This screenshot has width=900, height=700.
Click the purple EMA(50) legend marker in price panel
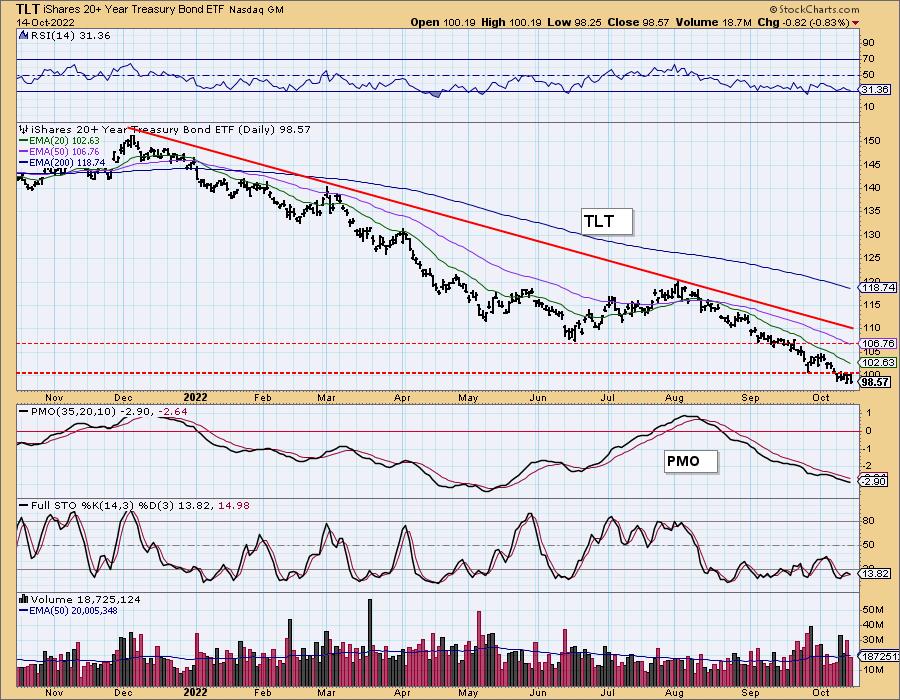click(24, 151)
